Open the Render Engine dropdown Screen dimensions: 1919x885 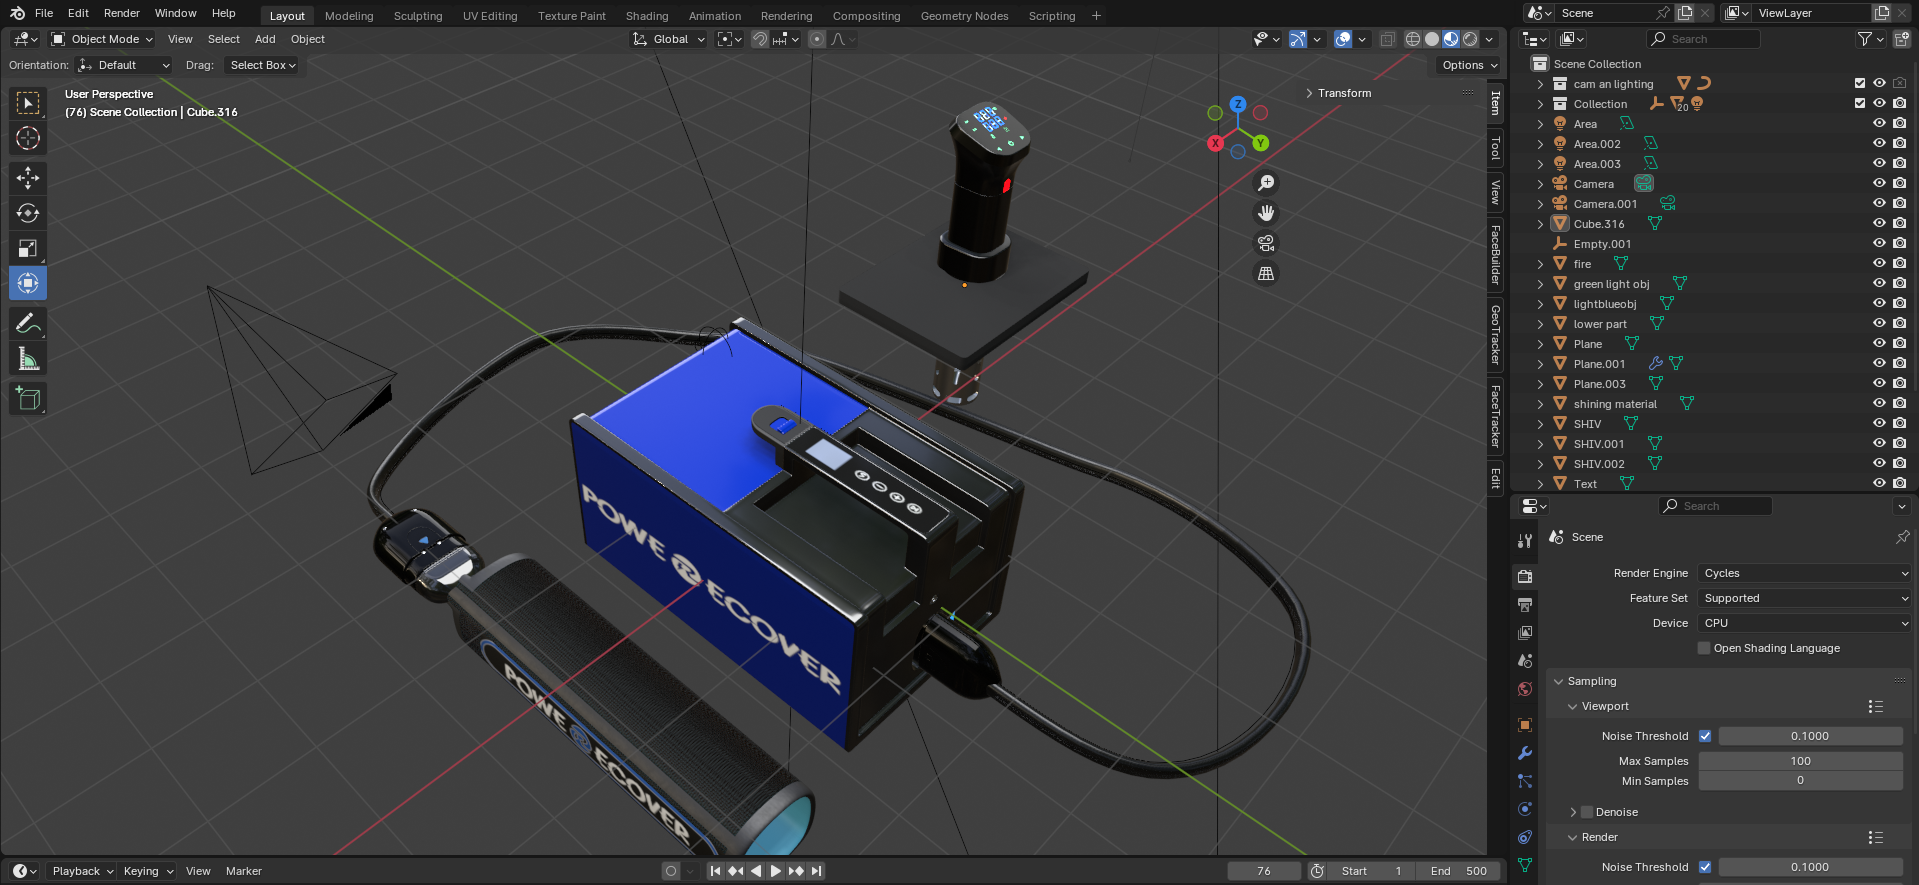pyautogui.click(x=1805, y=573)
